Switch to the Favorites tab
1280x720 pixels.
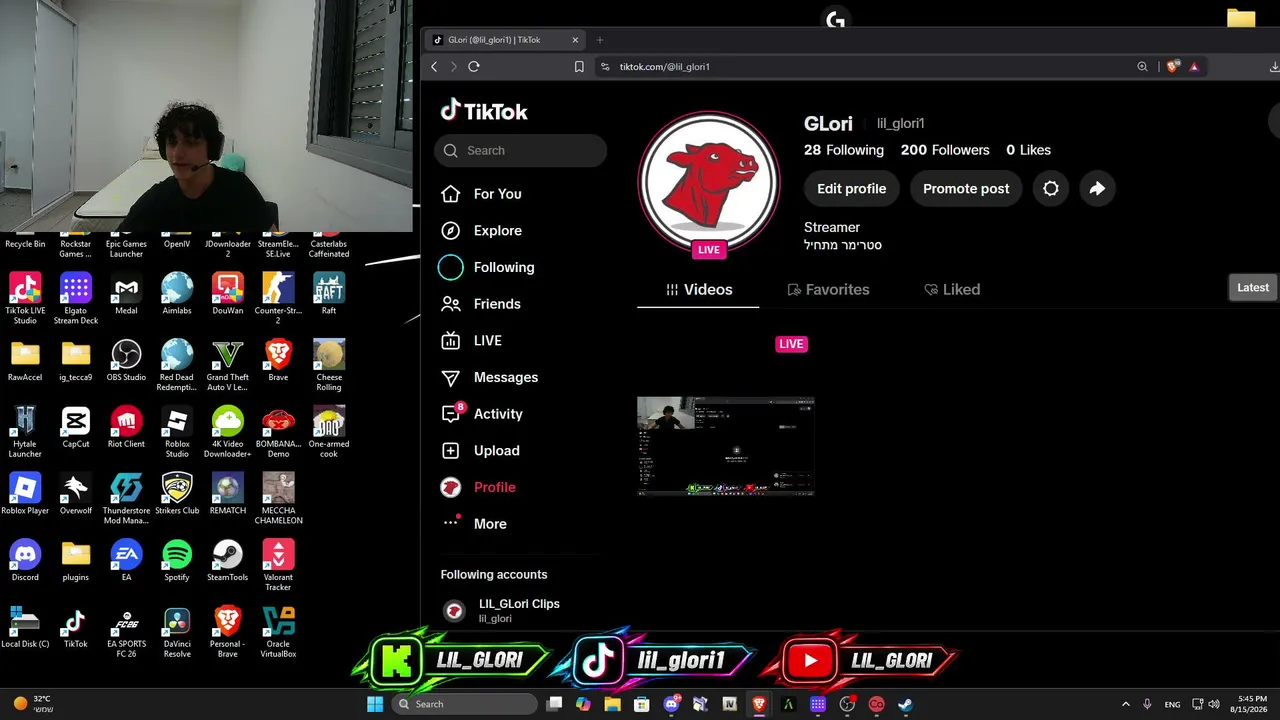tap(828, 290)
